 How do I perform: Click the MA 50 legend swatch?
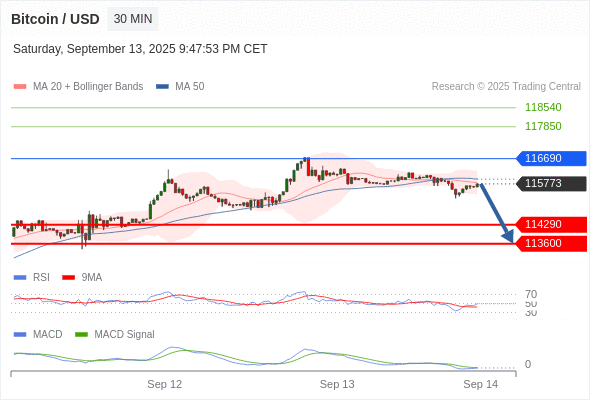click(x=162, y=87)
